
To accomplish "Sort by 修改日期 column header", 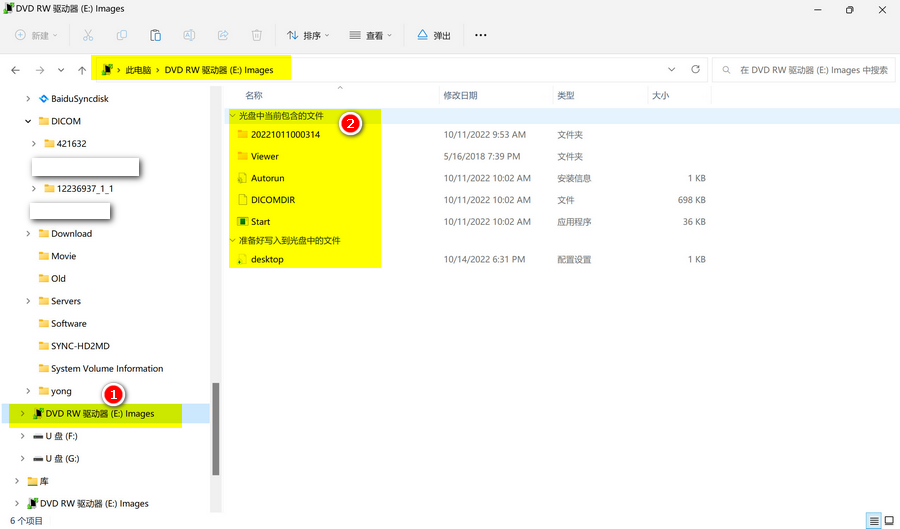I will coord(460,95).
